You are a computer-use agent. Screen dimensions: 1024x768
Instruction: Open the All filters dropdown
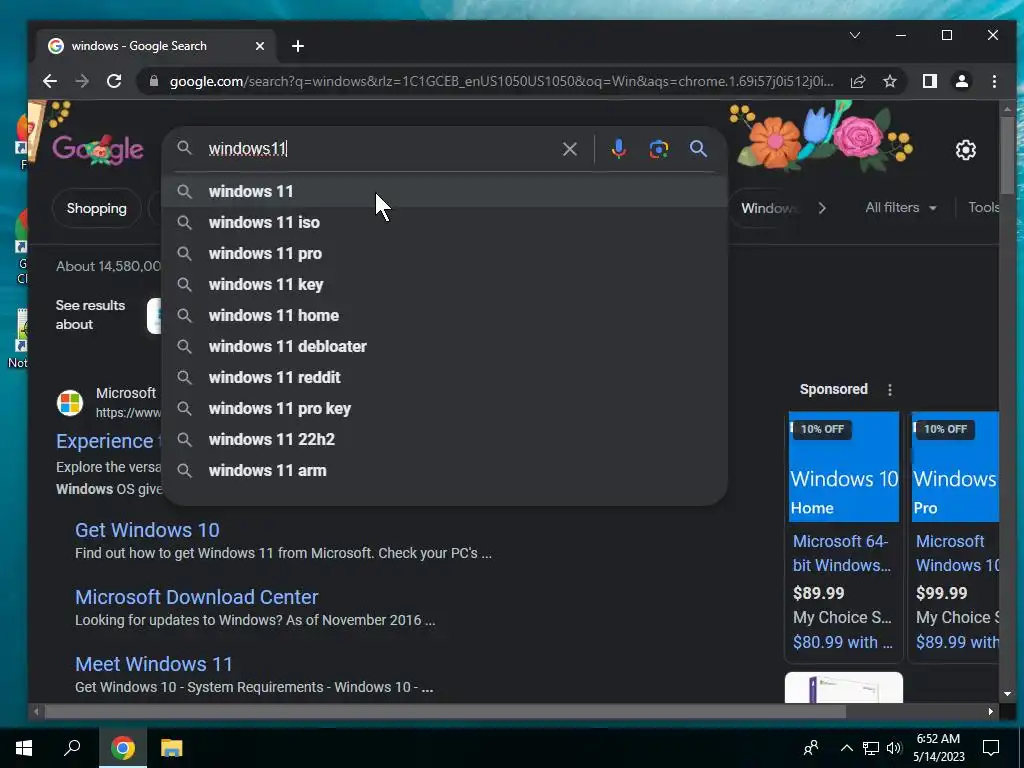[x=901, y=208]
